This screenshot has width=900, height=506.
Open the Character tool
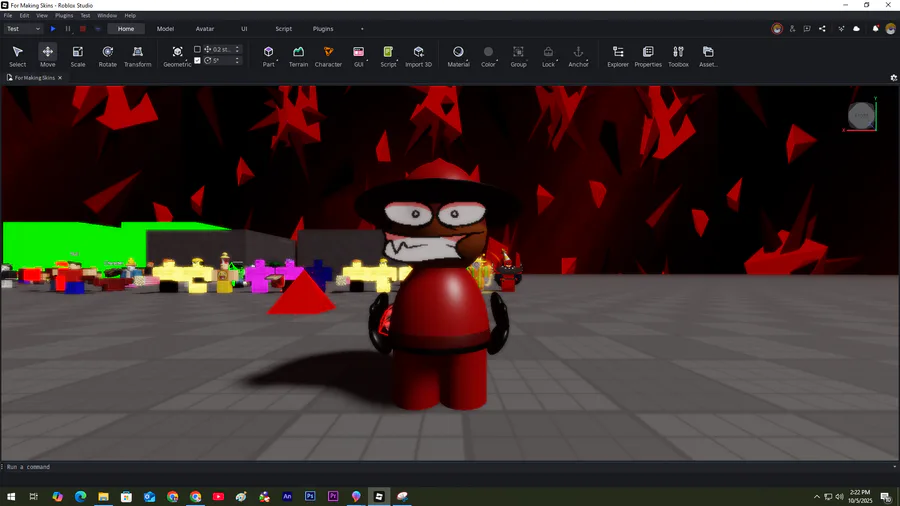[328, 56]
